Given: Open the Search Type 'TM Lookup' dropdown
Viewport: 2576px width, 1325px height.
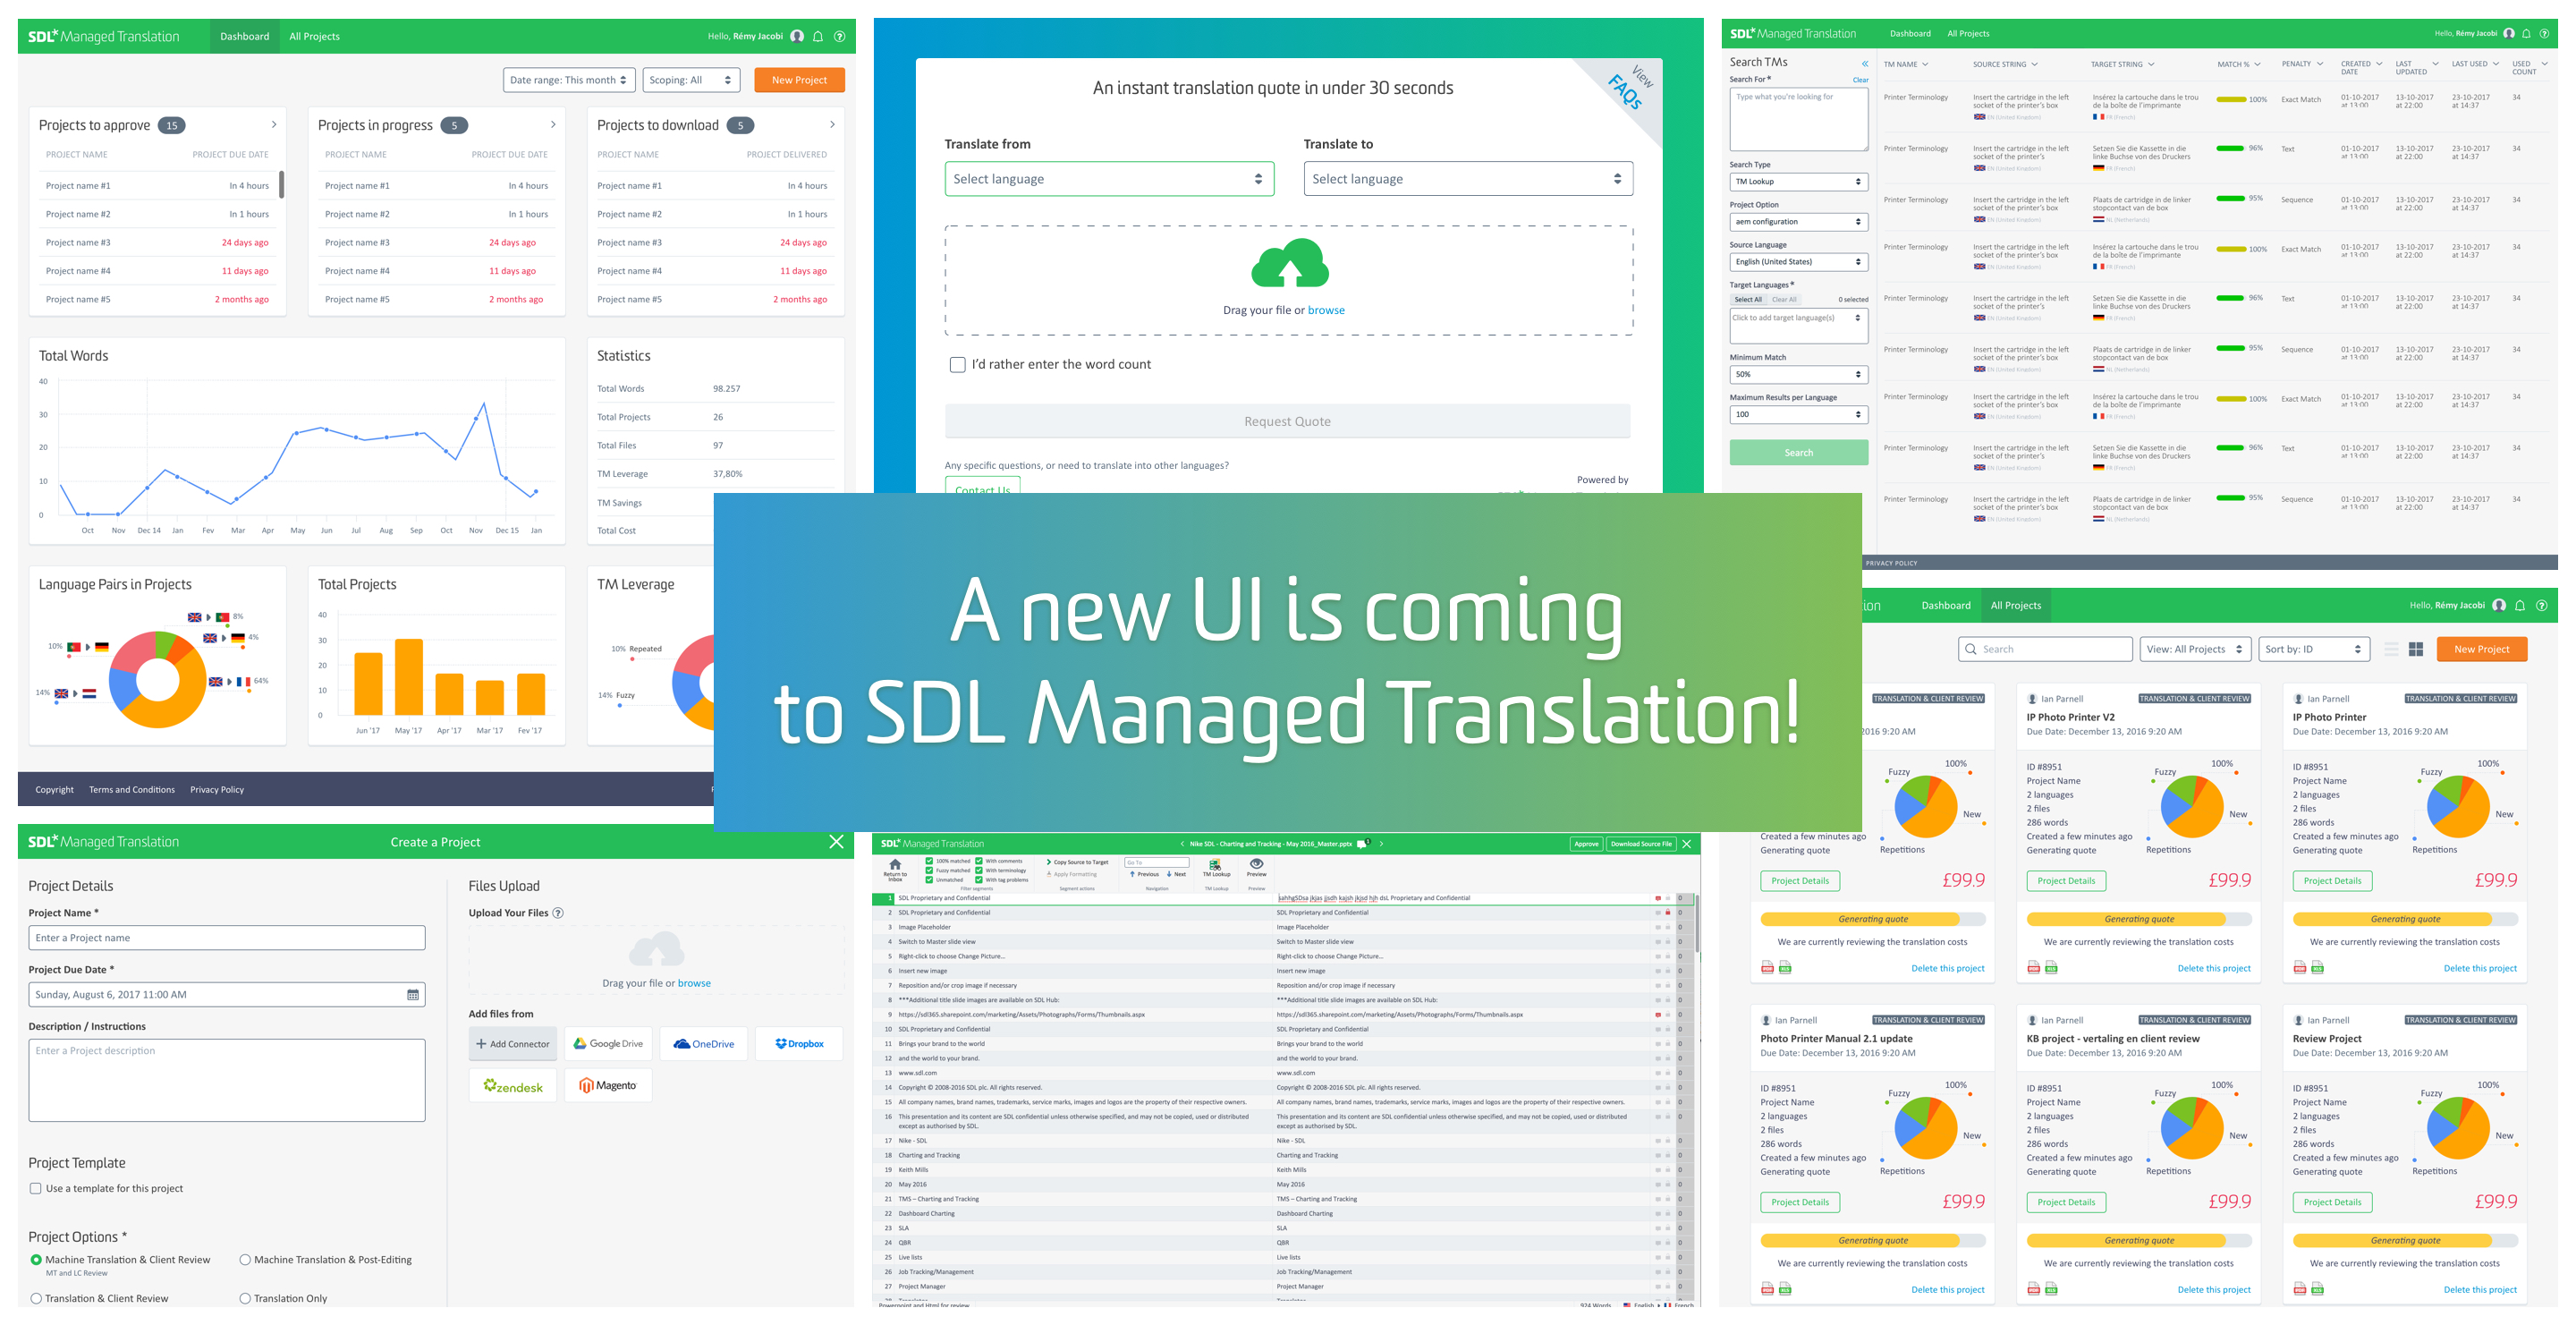Looking at the screenshot, I should tap(1799, 182).
